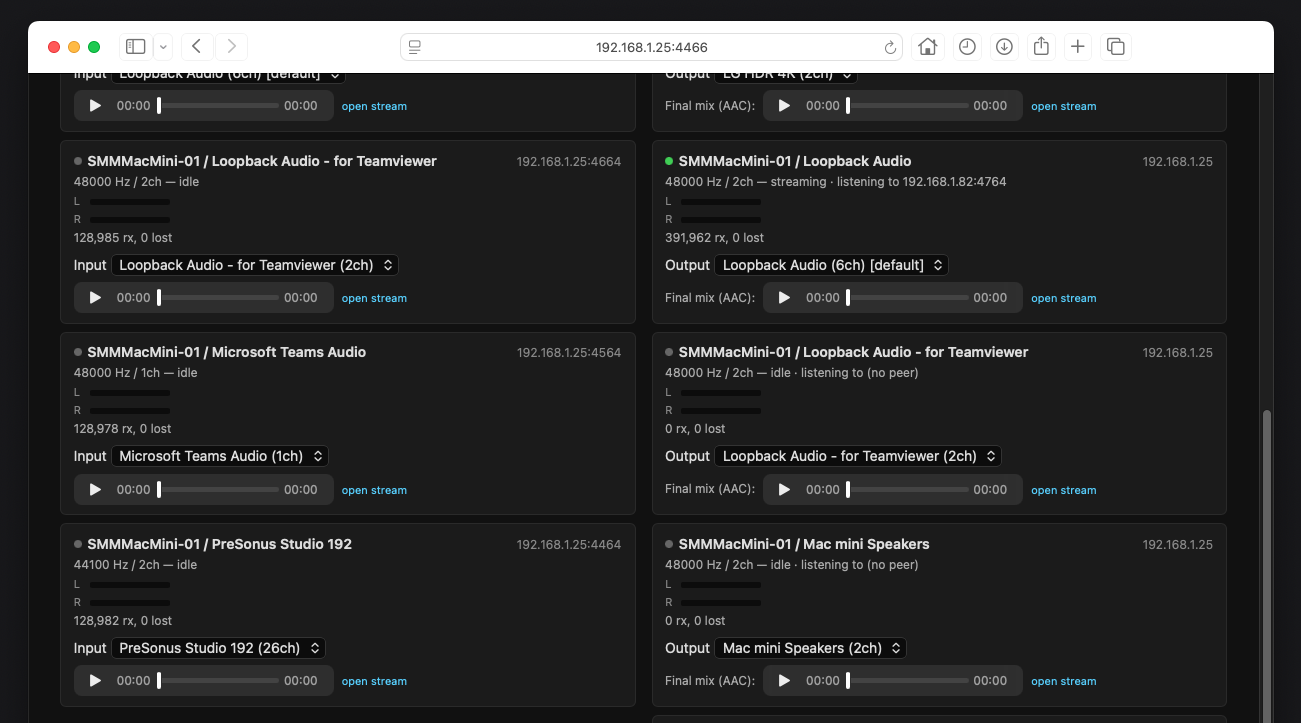
Task: Play the Mac mini Speakers final mix
Action: (x=784, y=680)
